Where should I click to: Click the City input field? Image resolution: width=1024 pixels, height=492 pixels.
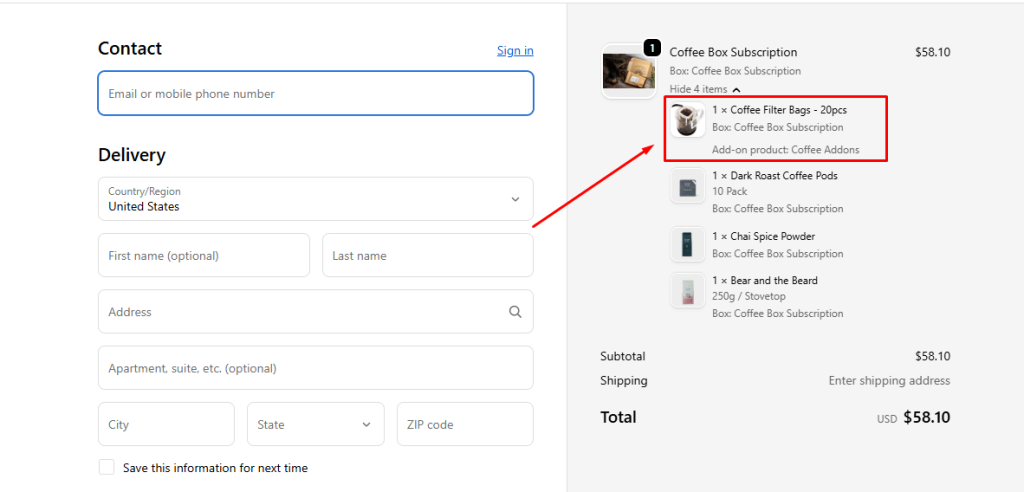point(166,424)
